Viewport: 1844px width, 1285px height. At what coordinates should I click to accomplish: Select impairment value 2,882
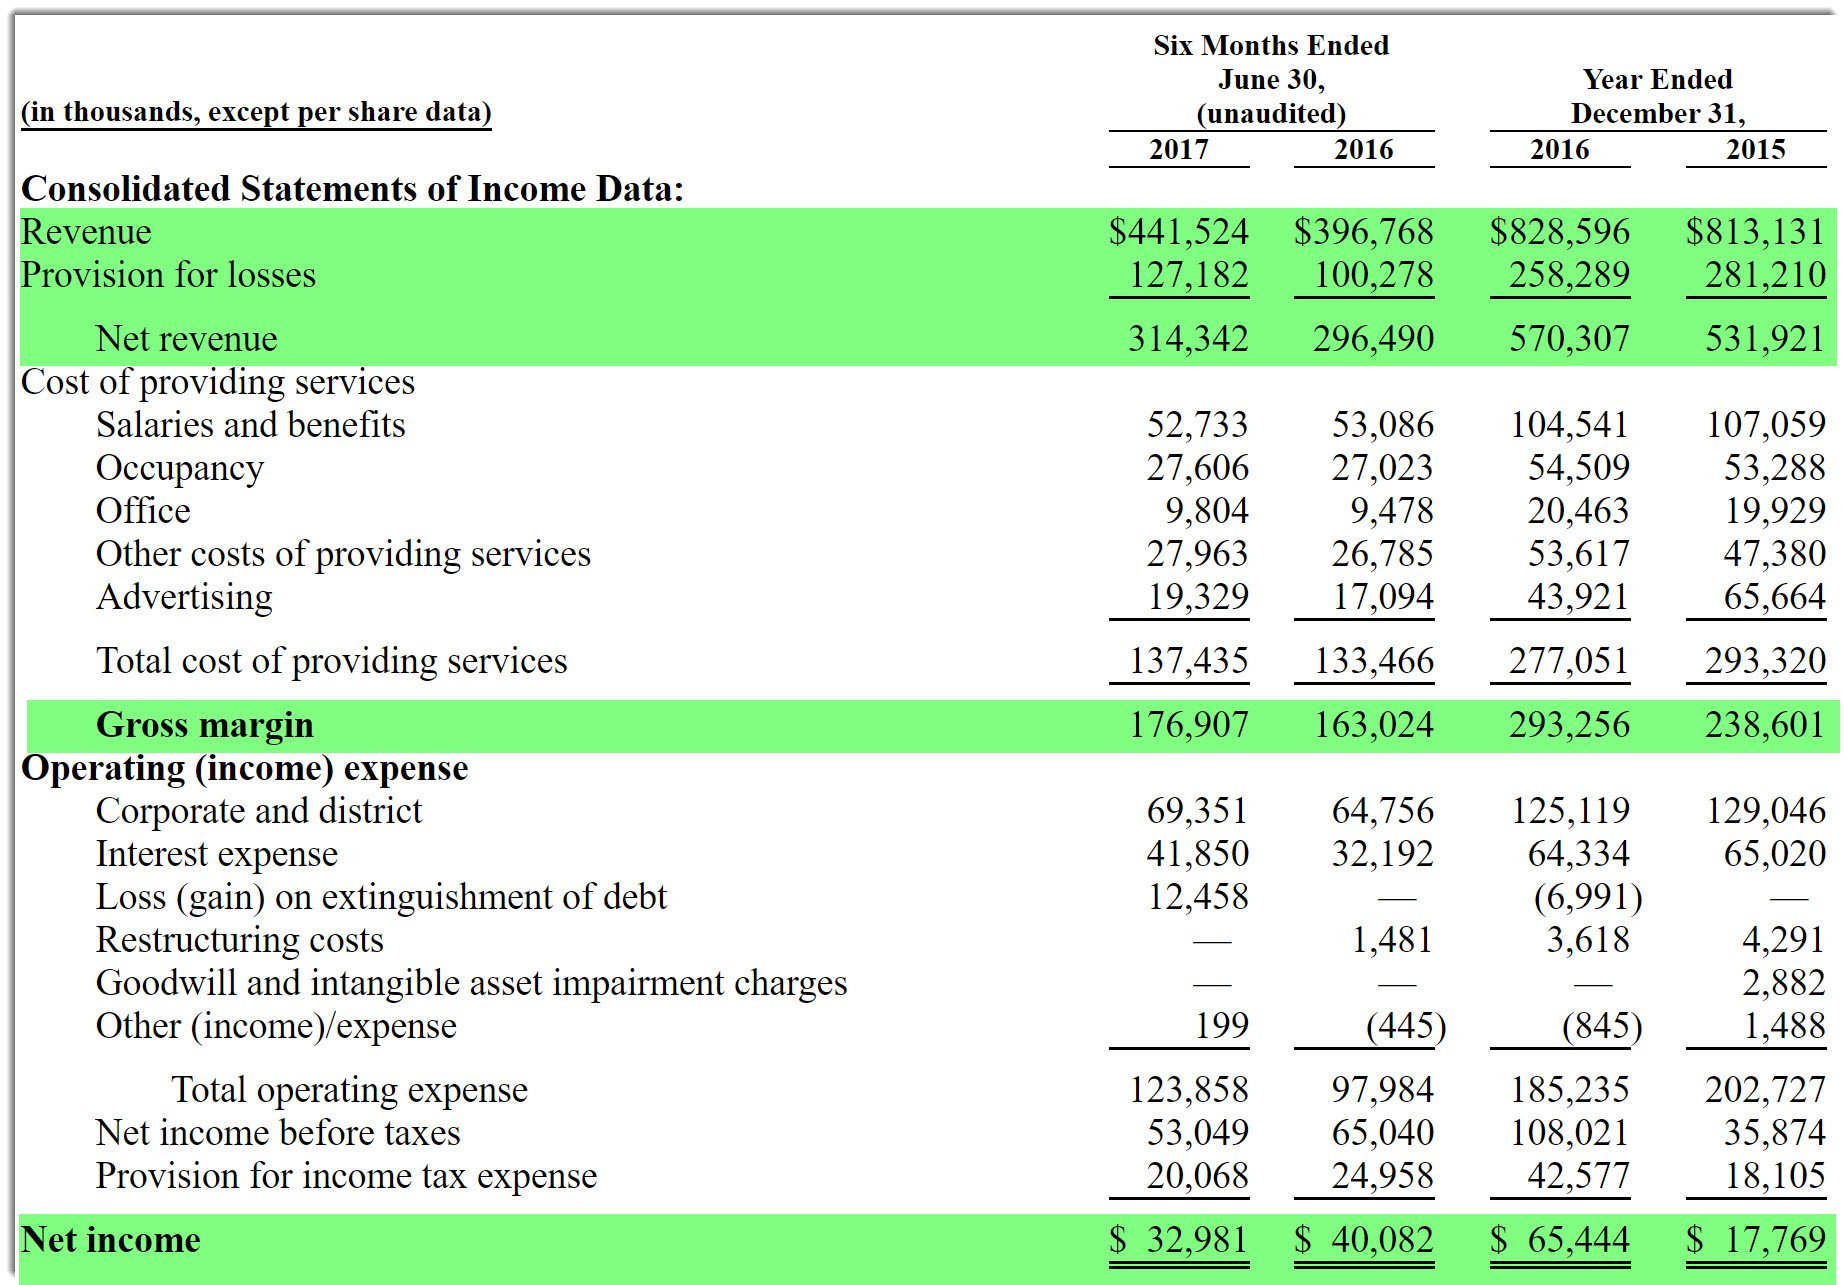[x=1784, y=983]
